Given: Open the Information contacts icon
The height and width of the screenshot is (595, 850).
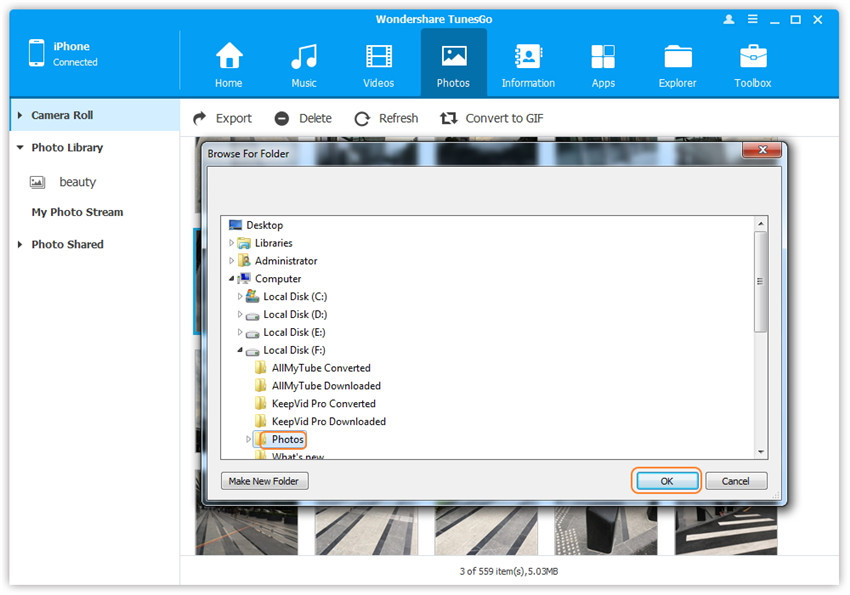Looking at the screenshot, I should click(x=528, y=57).
